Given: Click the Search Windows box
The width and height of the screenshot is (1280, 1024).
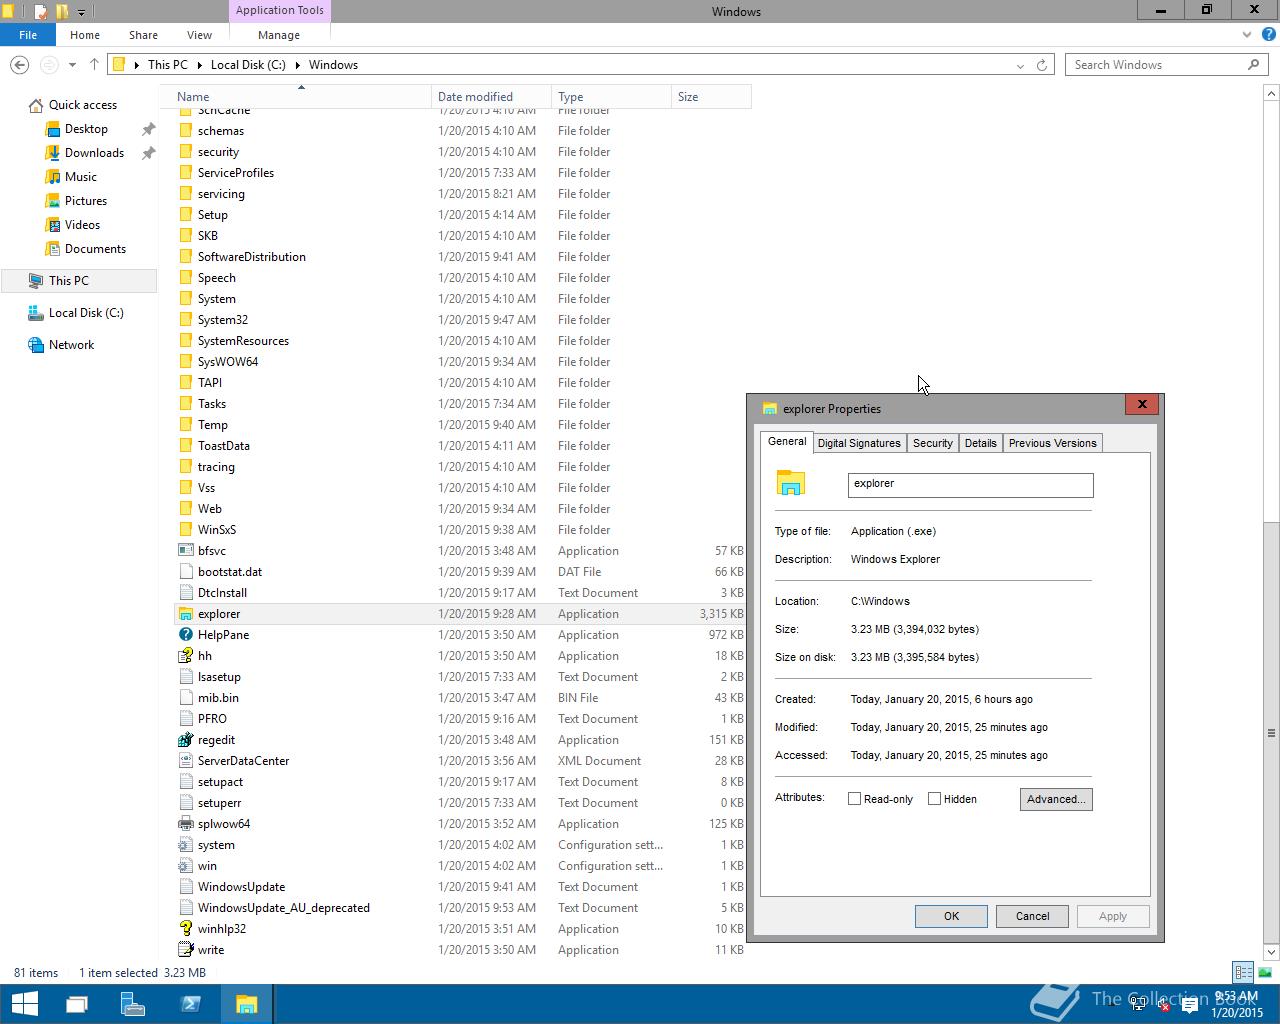Looking at the screenshot, I should click(1155, 65).
